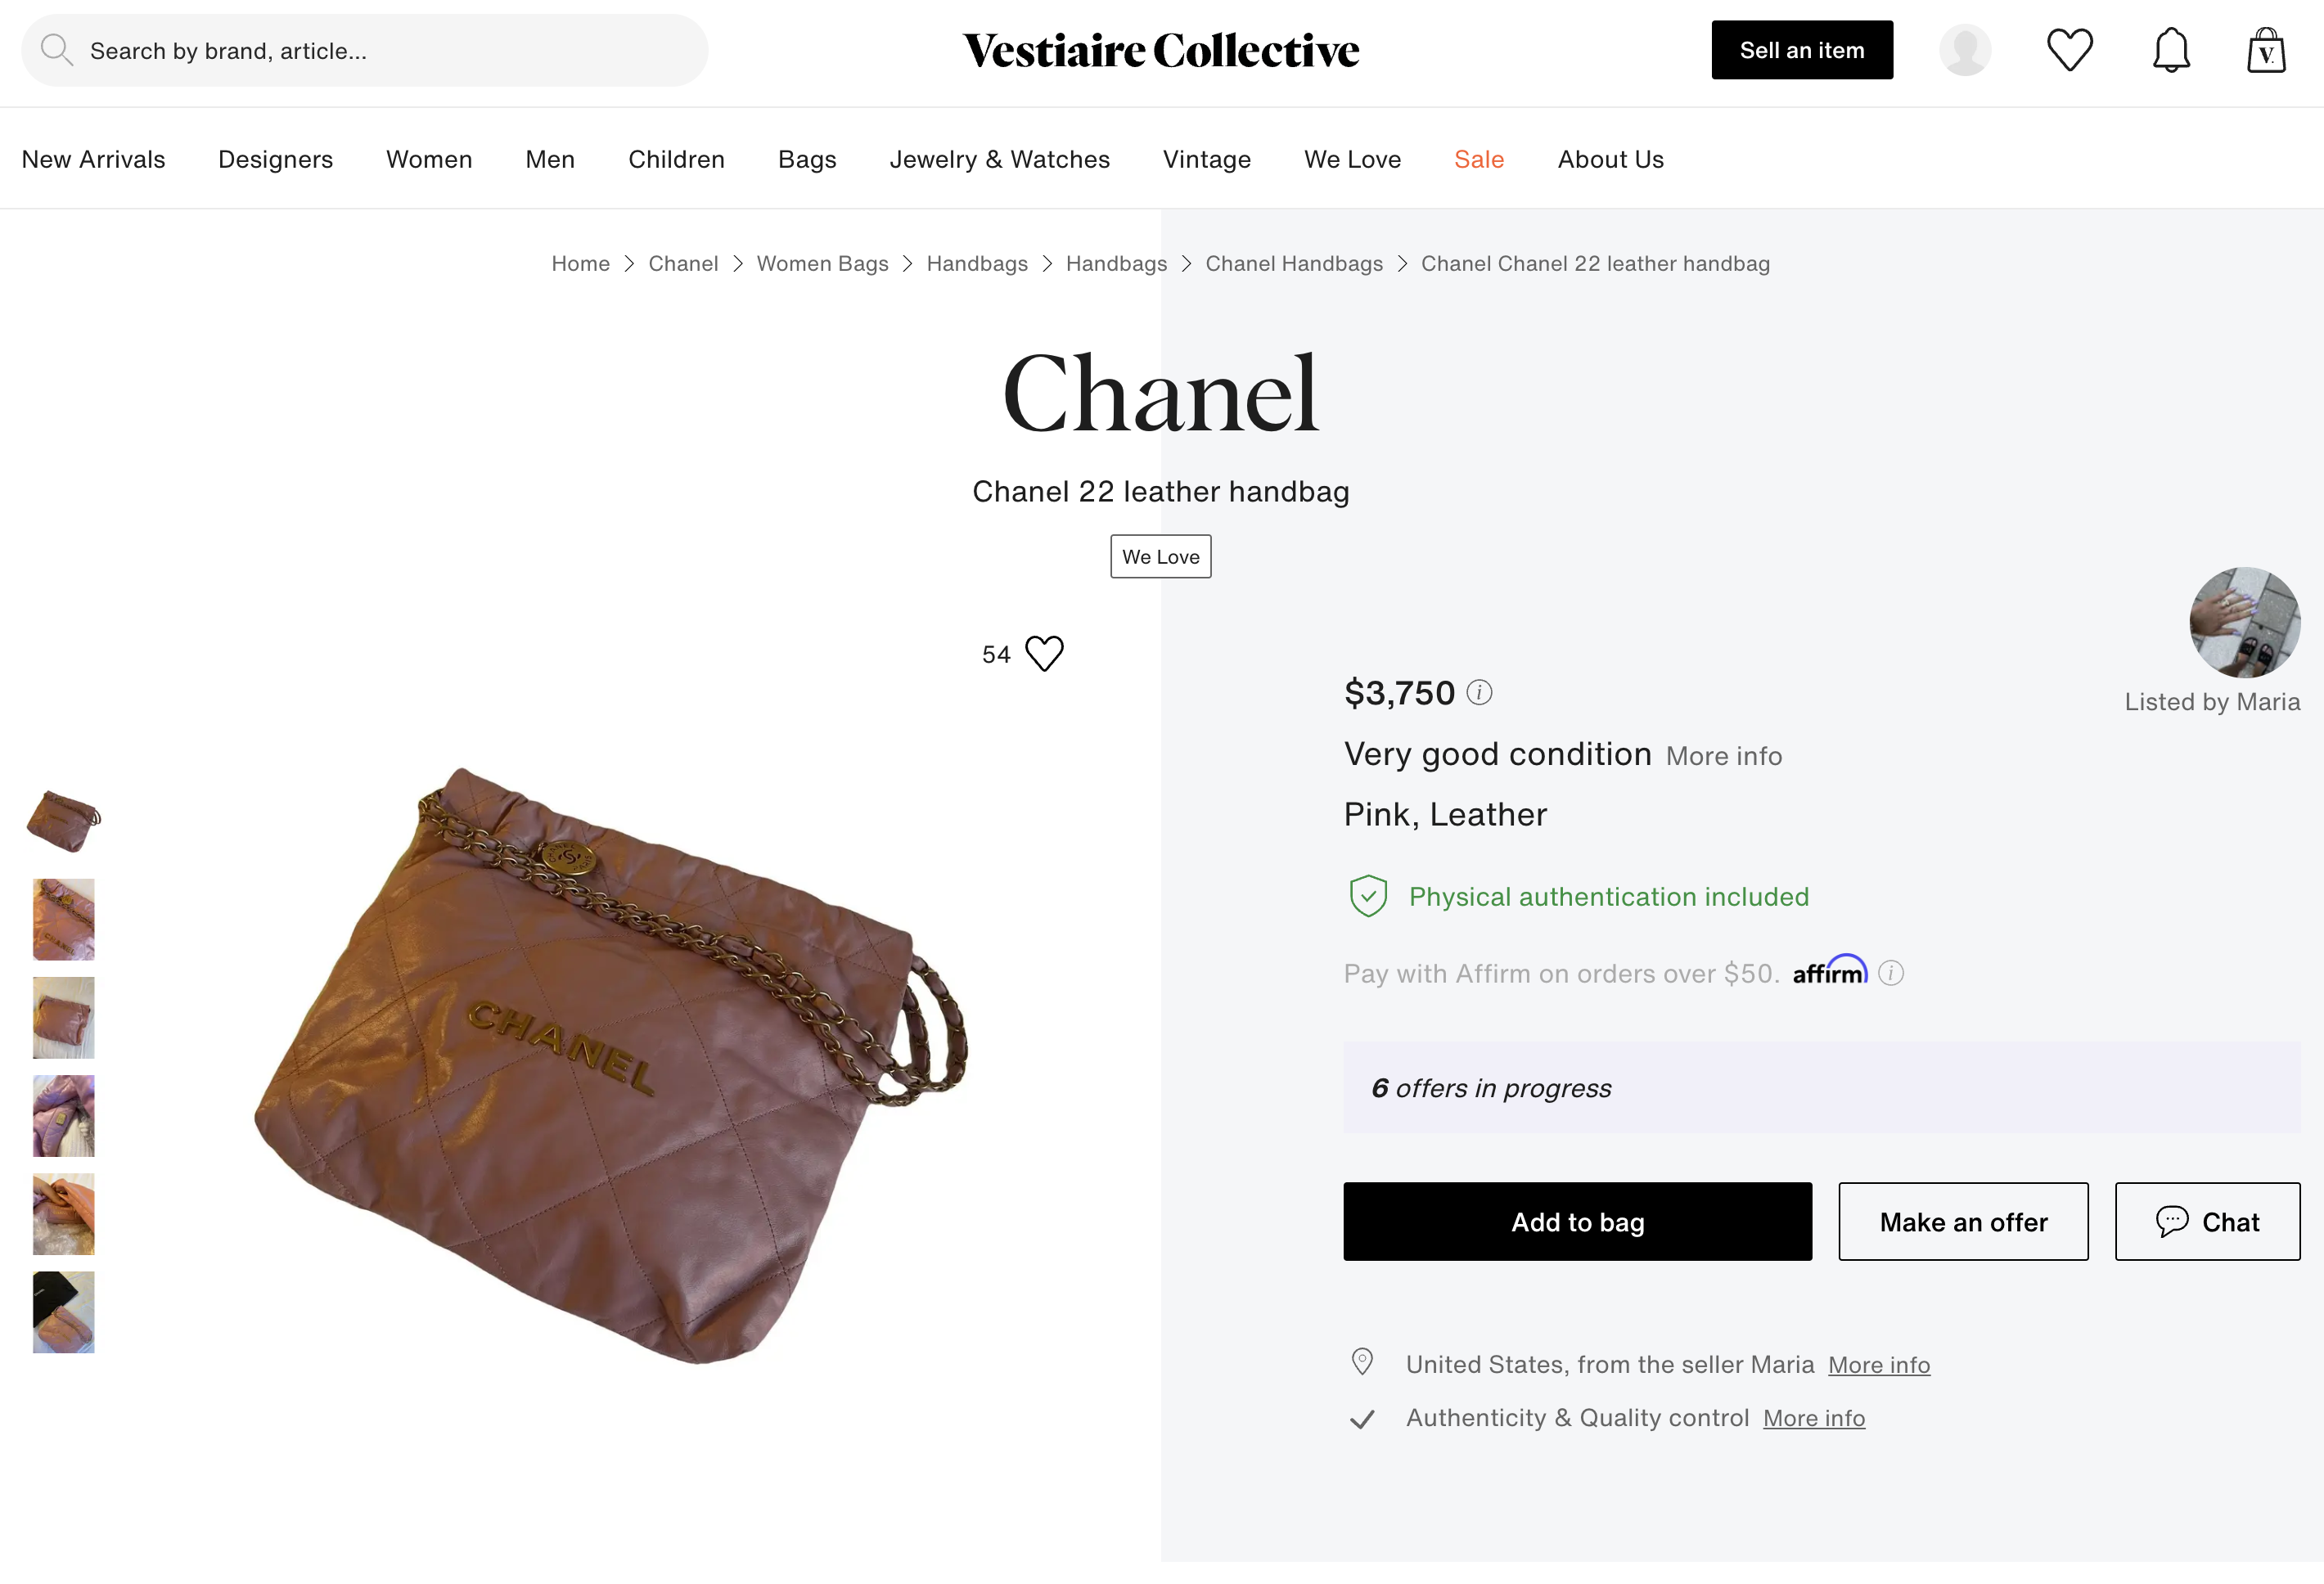The image size is (2324, 1584).
Task: Open More info for Authenticity & Quality control
Action: pos(1814,1418)
